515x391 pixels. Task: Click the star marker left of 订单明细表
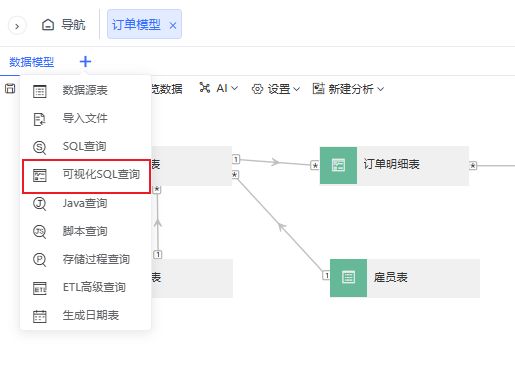tap(315, 165)
